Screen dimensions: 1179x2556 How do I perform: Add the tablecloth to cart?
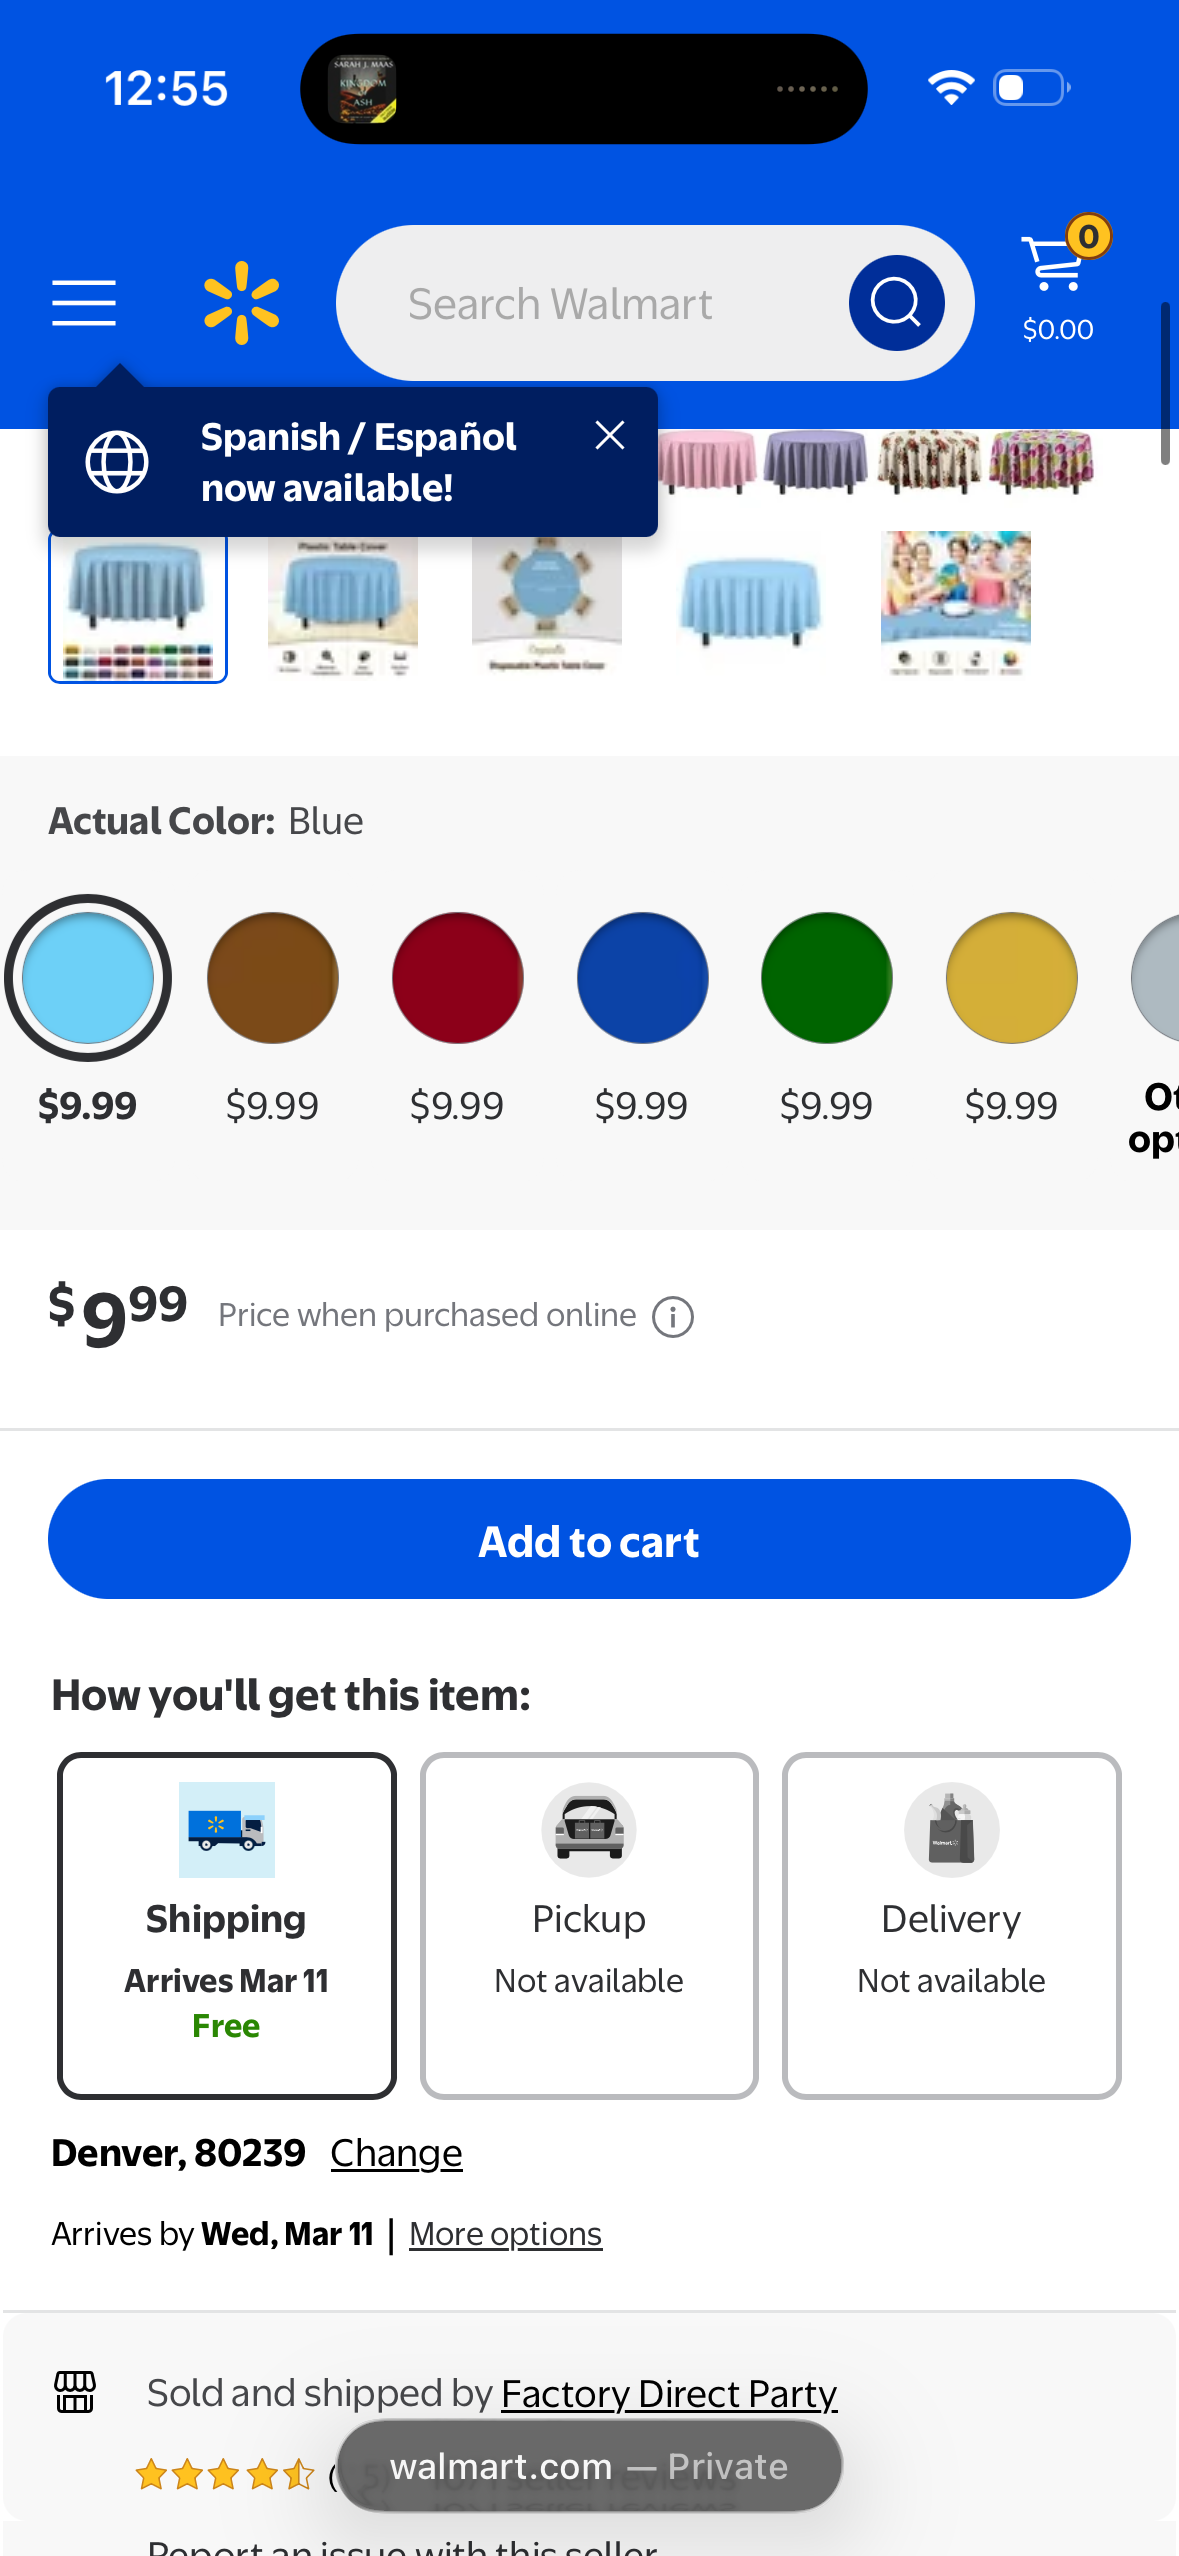click(589, 1539)
